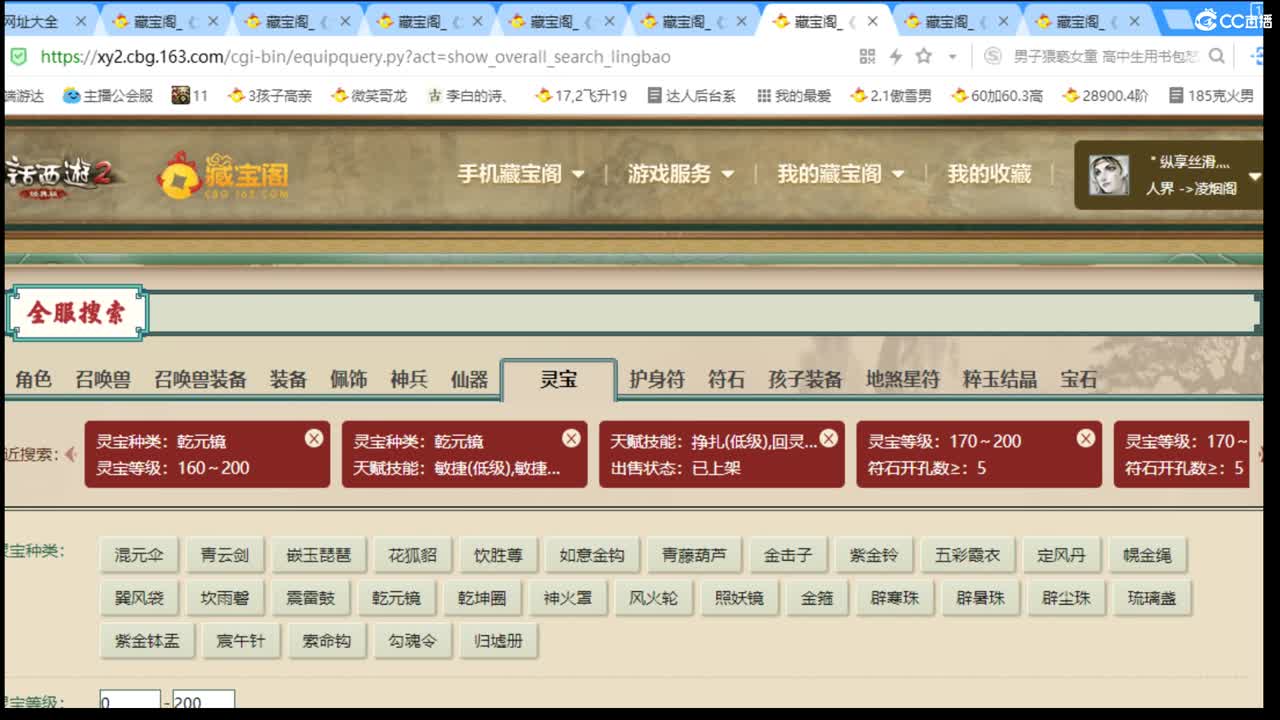Click the Sogou search engine icon
The width and height of the screenshot is (1280, 720).
[992, 57]
